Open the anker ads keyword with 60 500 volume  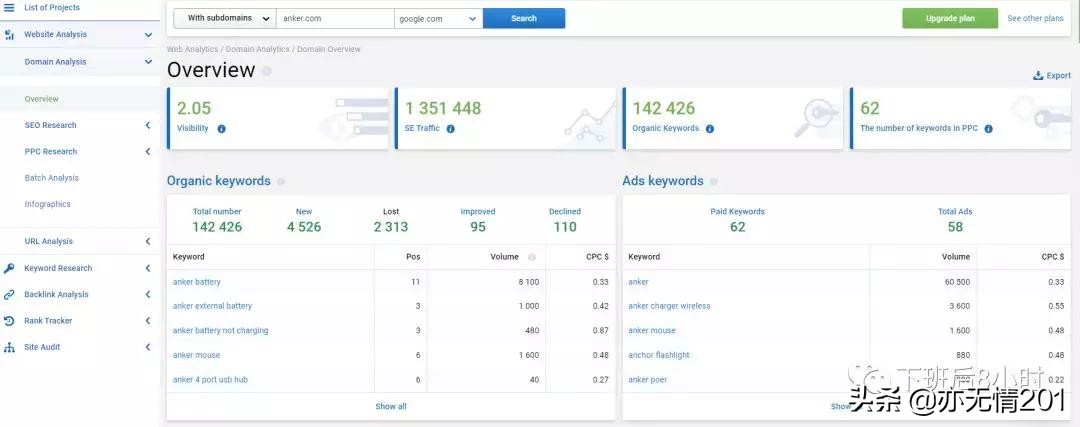638,282
